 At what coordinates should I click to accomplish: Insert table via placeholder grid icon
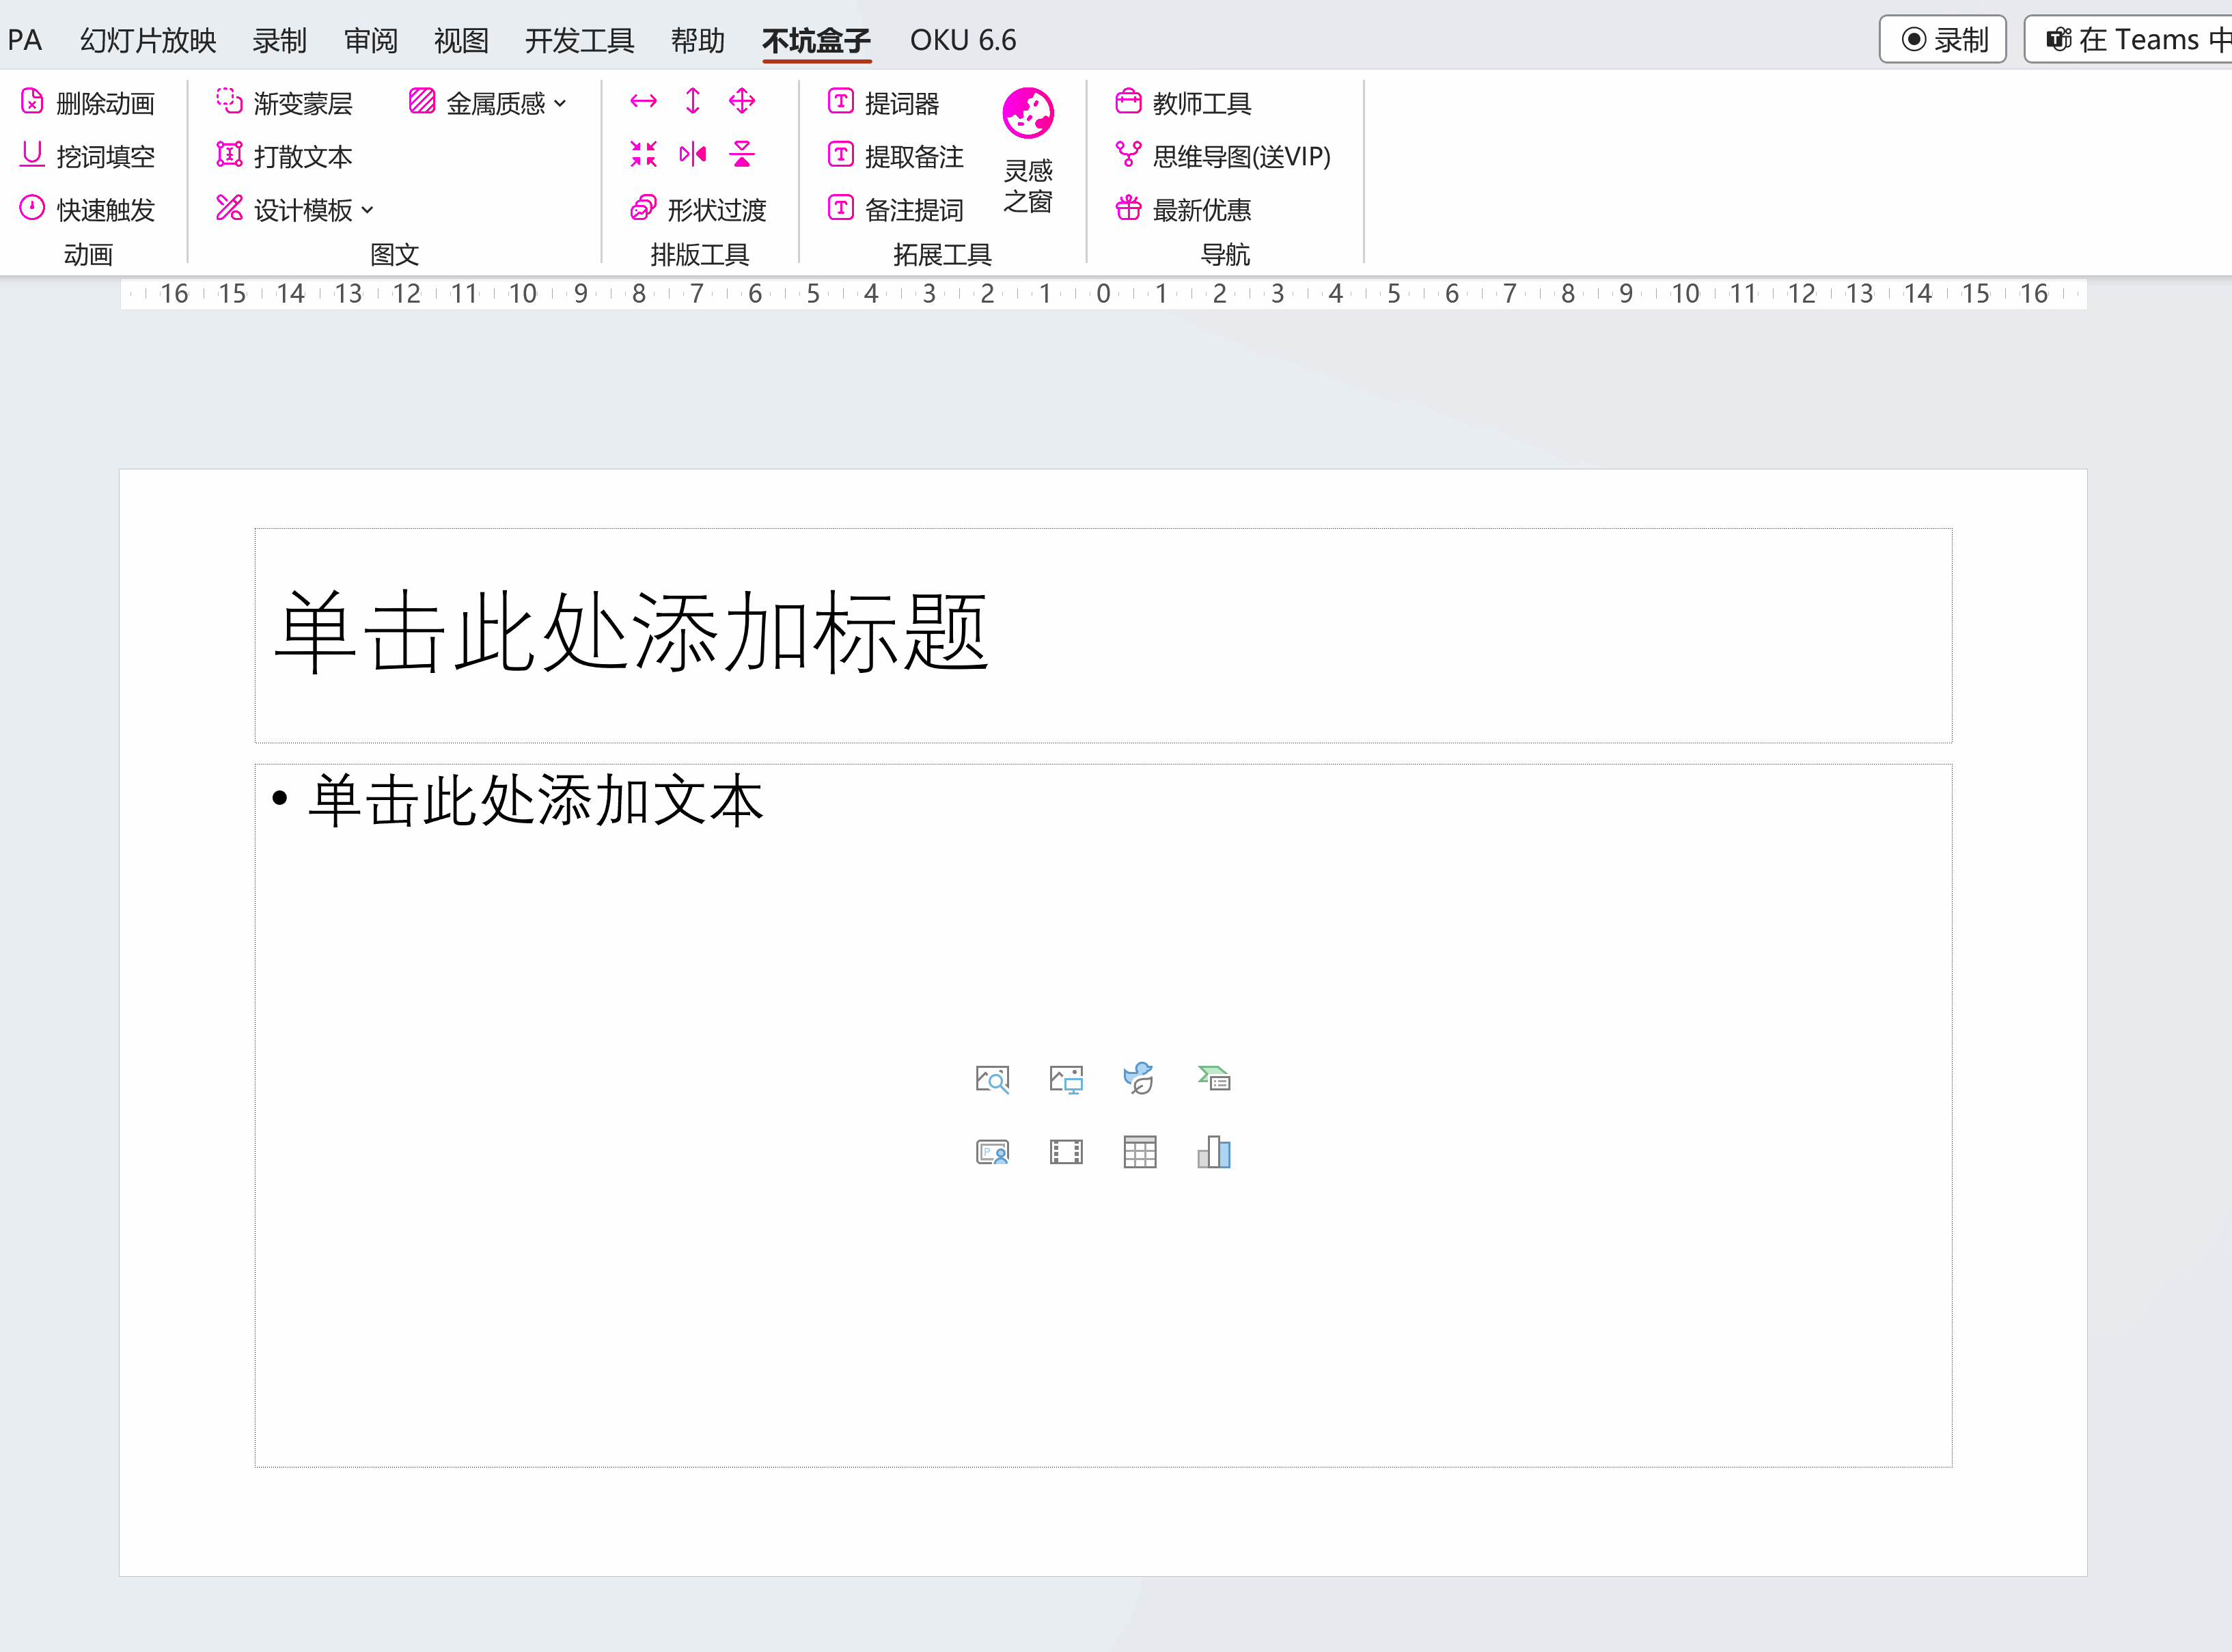click(1139, 1152)
